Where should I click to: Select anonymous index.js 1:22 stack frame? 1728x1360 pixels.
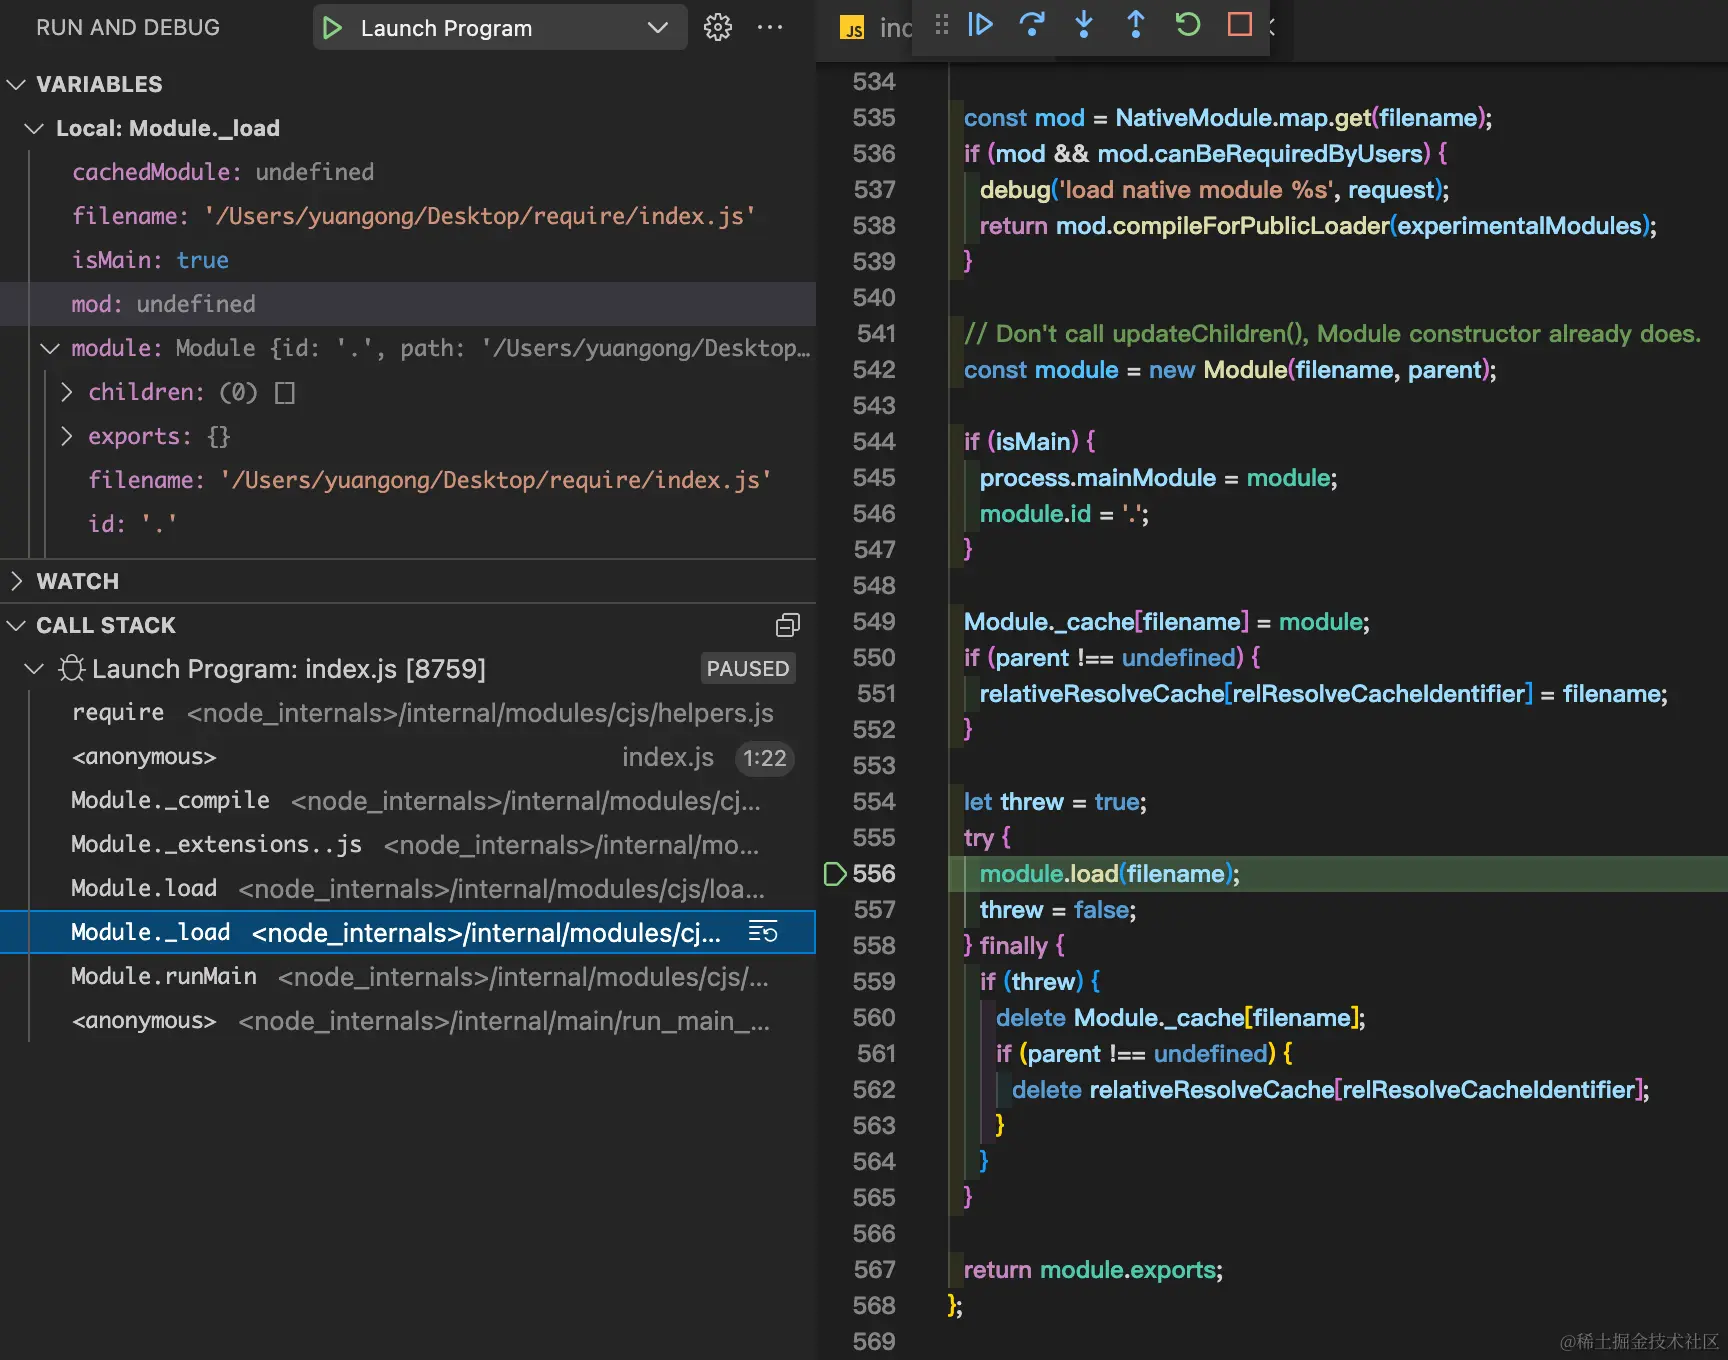tap(408, 757)
